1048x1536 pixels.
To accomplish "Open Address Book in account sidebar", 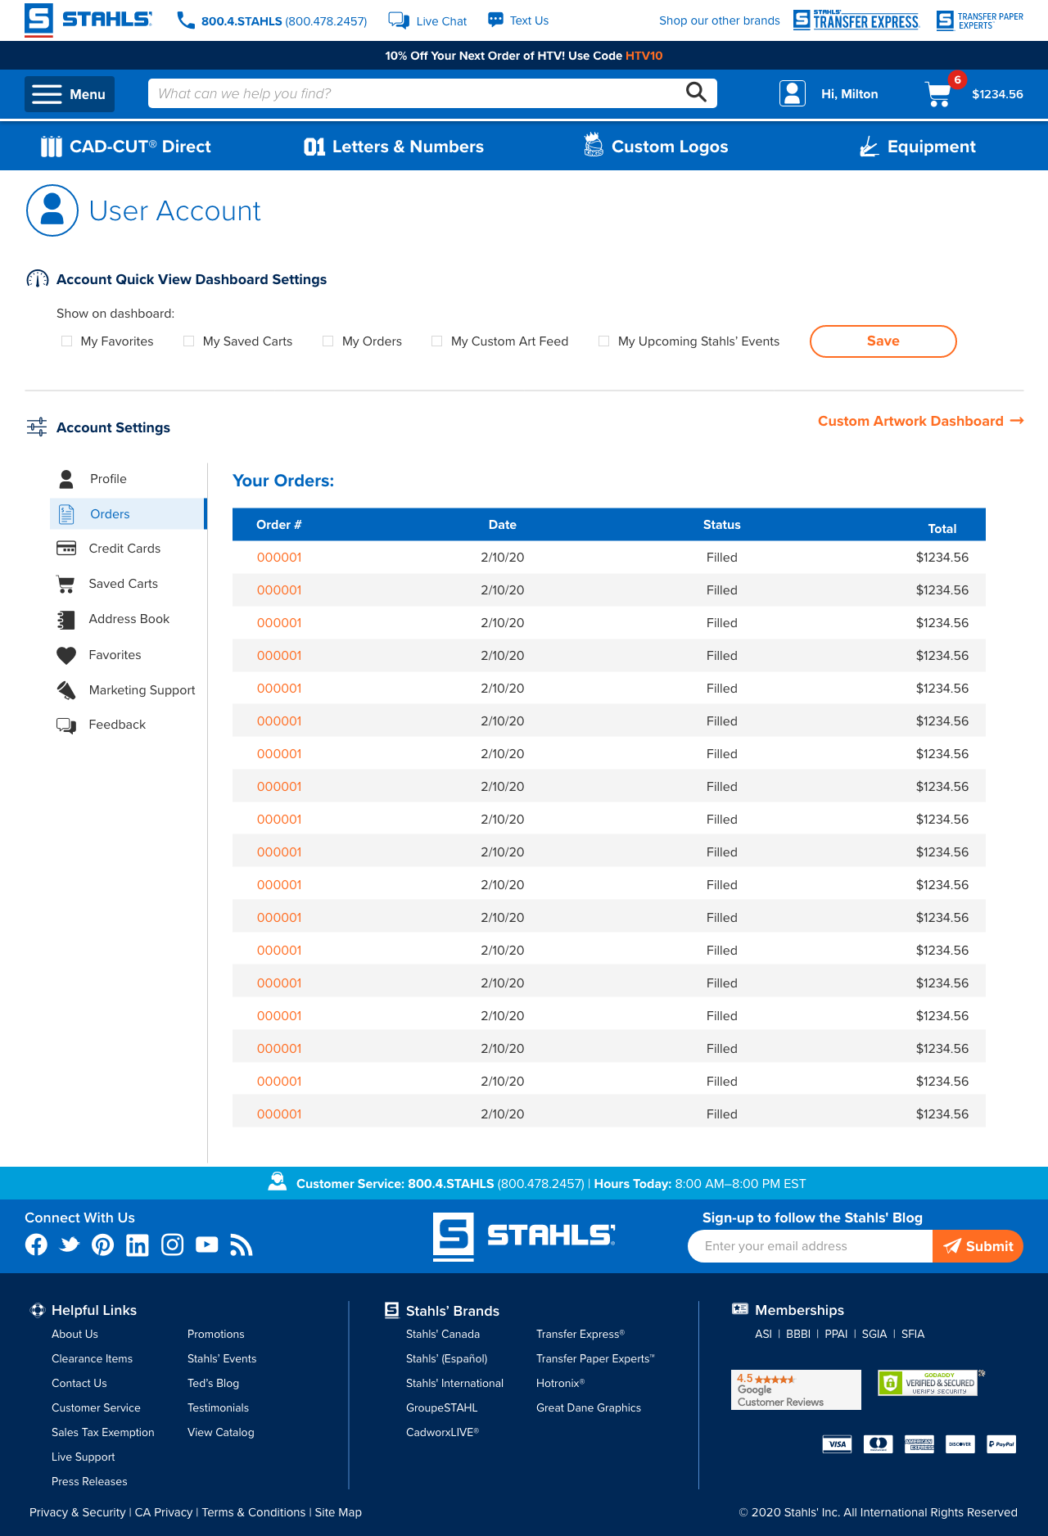I will (129, 619).
